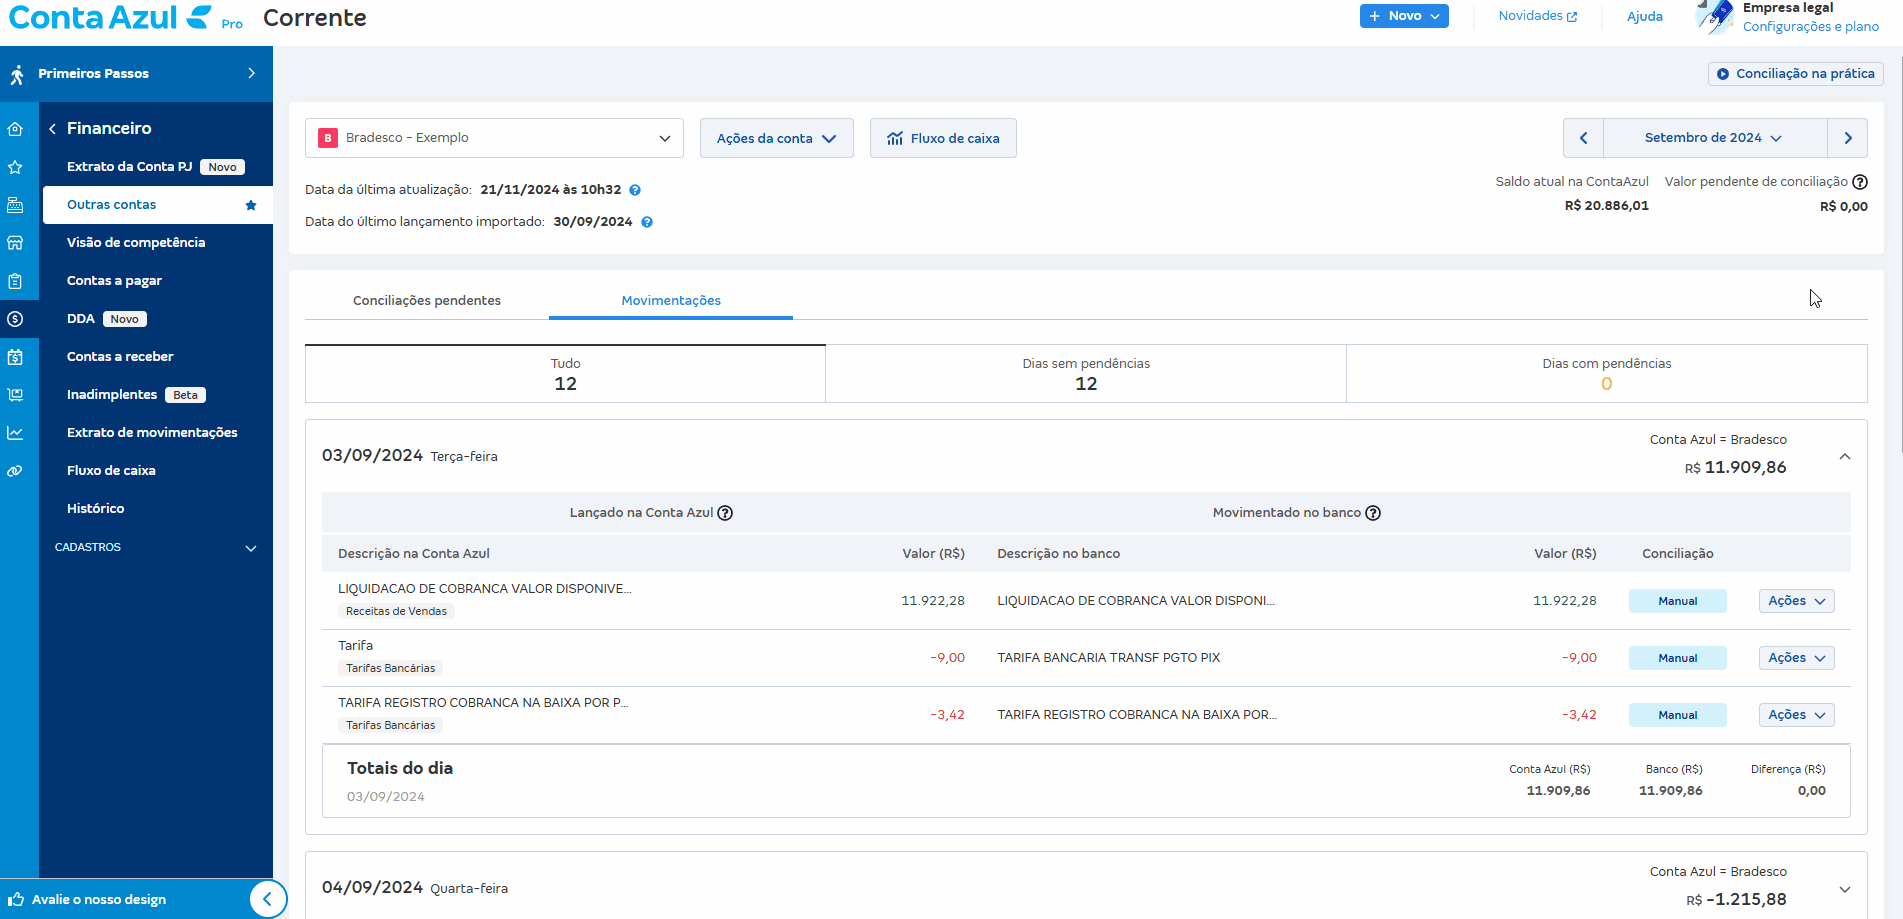
Task: Click the favorites star sidebar icon
Action: coord(15,167)
